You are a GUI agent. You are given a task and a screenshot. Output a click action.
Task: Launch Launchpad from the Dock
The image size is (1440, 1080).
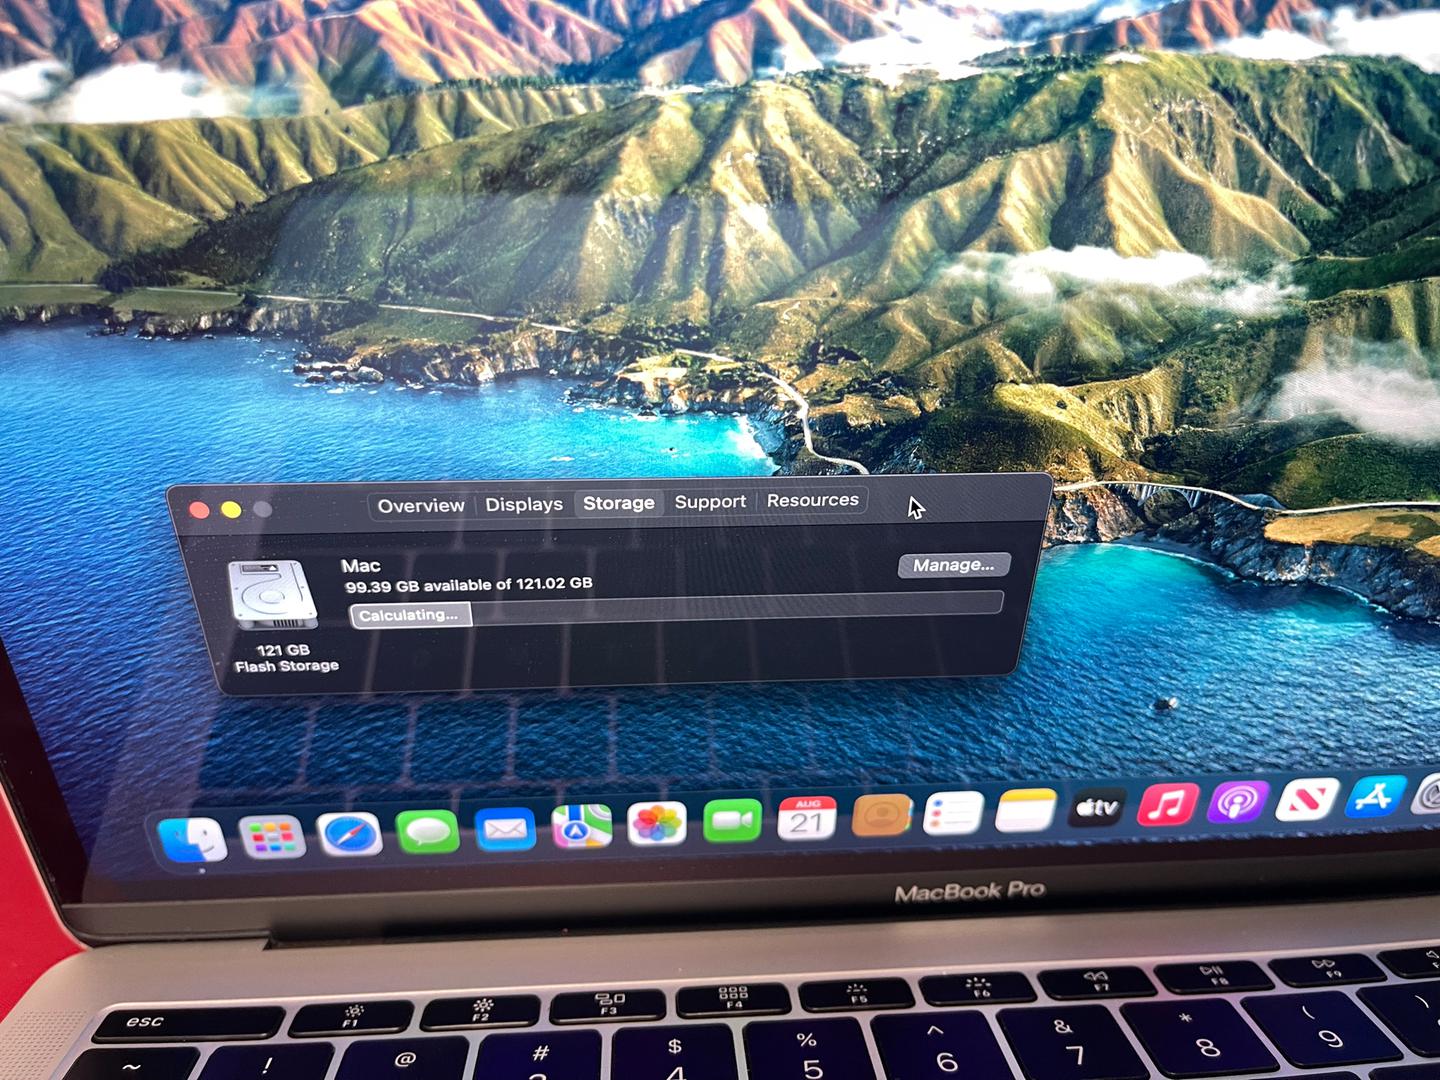pos(271,837)
